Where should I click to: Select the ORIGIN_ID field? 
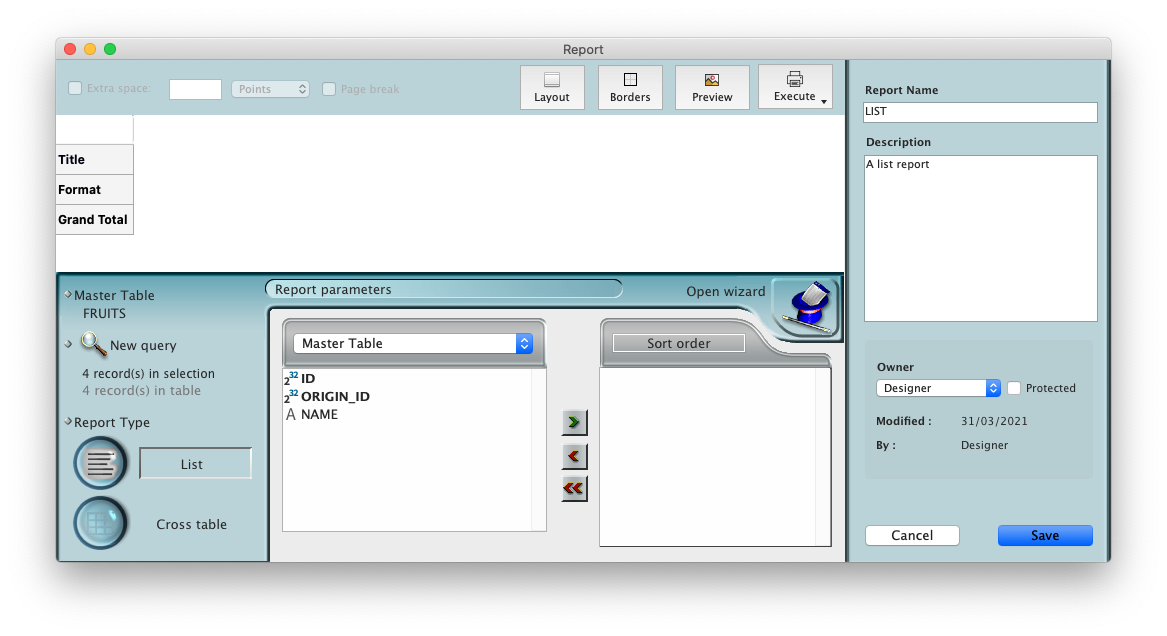[x=407, y=396]
